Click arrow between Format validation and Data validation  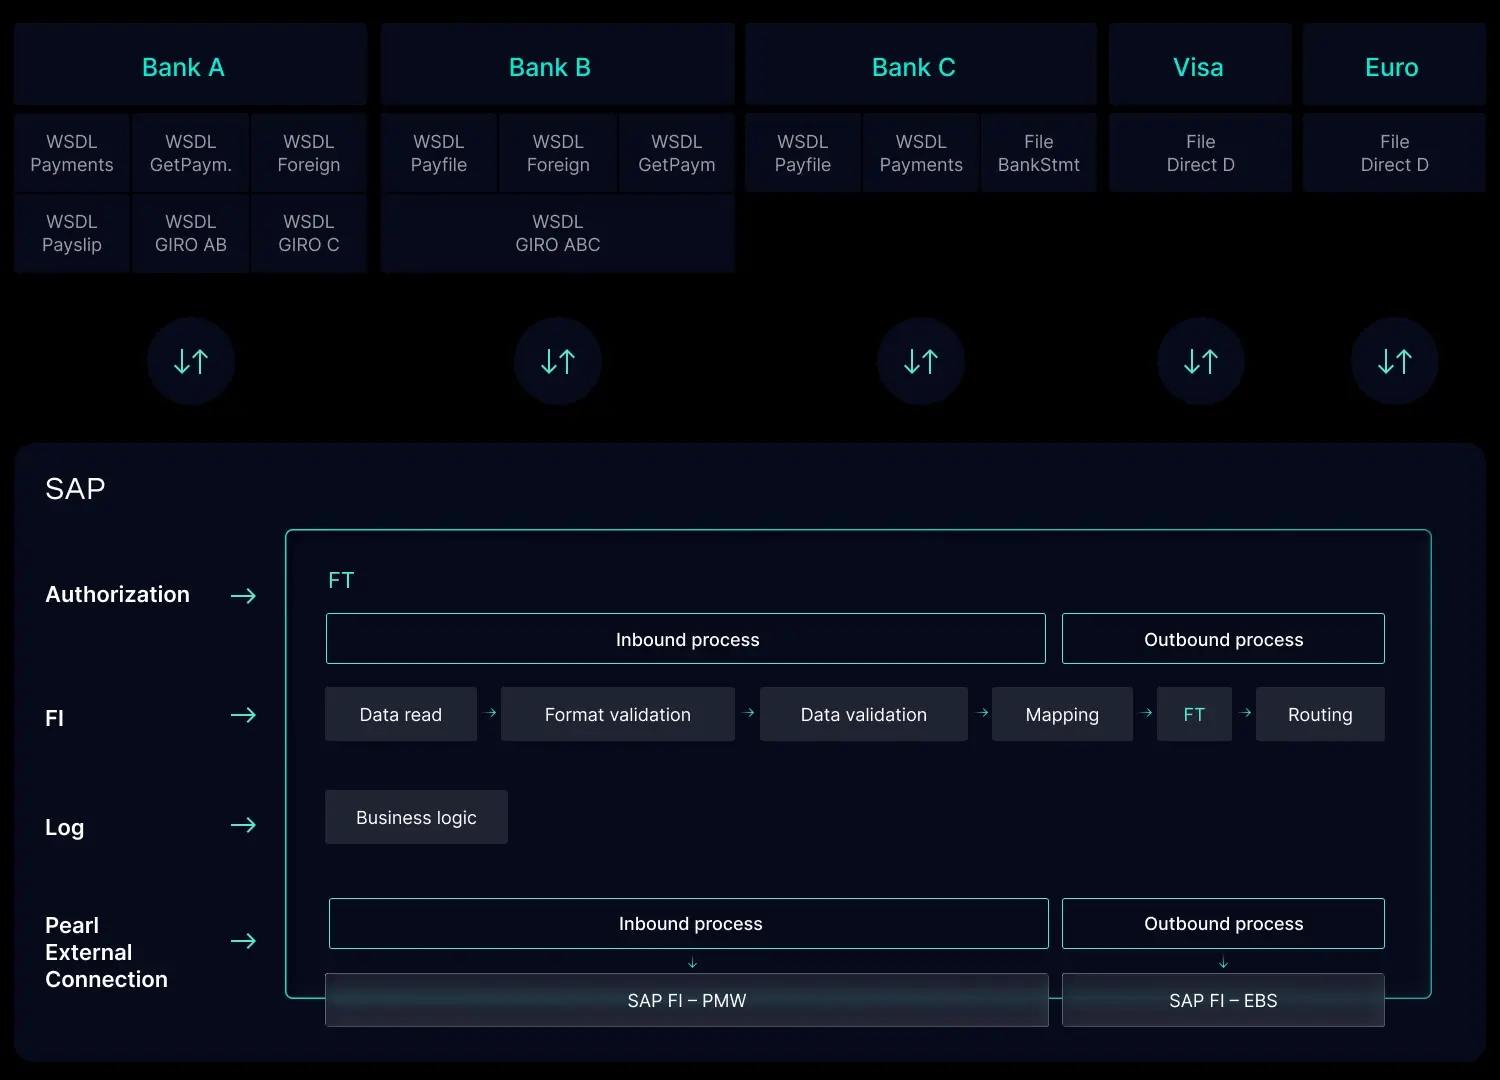click(x=748, y=713)
